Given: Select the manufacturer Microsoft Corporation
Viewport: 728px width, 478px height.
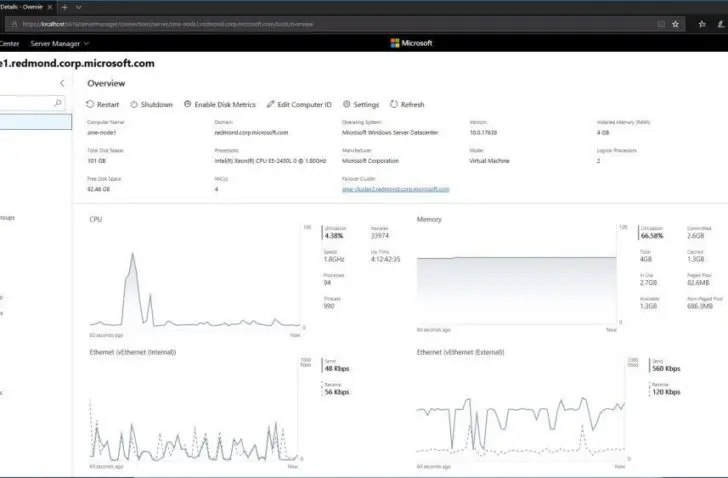Looking at the screenshot, I should (x=370, y=161).
